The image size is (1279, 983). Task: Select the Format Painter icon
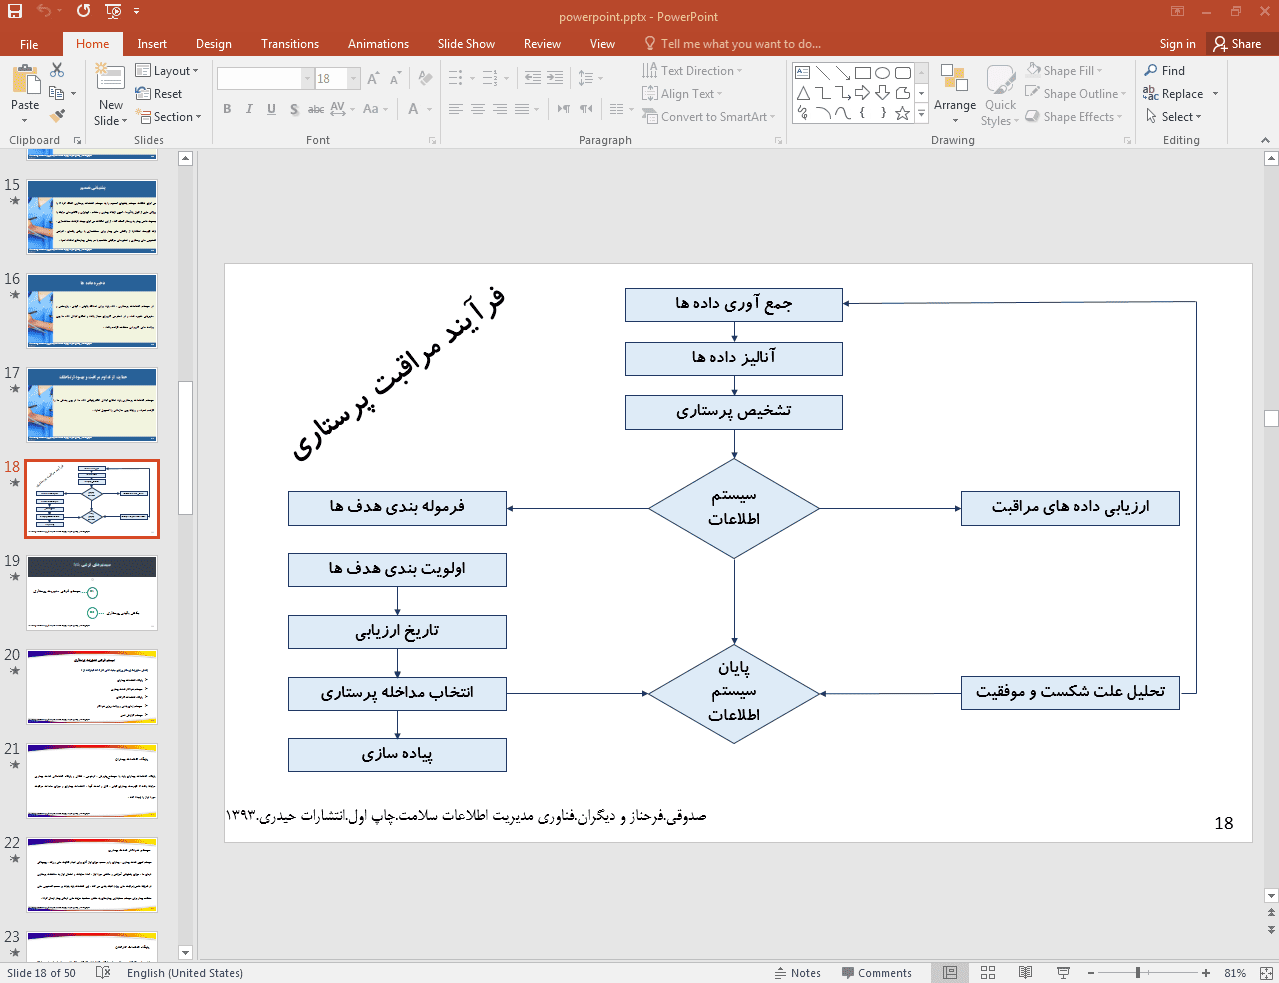[x=57, y=116]
